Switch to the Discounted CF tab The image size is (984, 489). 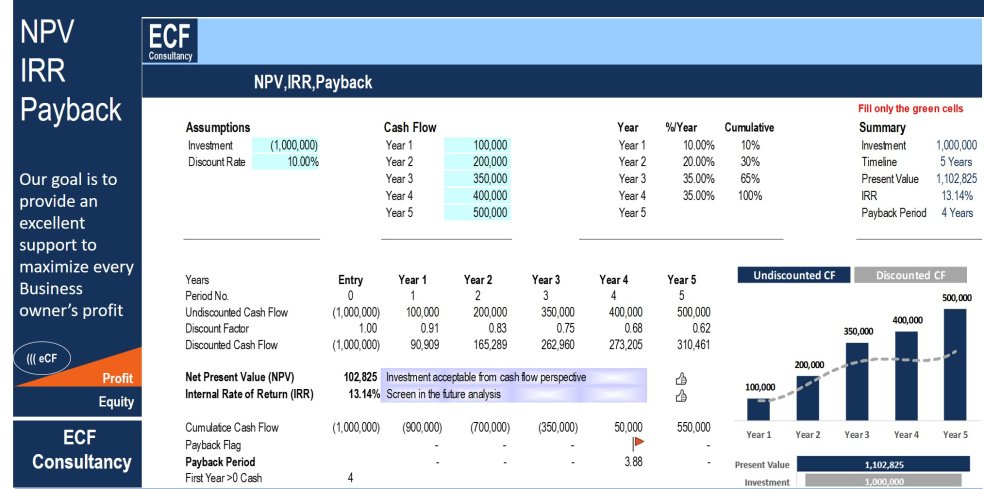910,275
